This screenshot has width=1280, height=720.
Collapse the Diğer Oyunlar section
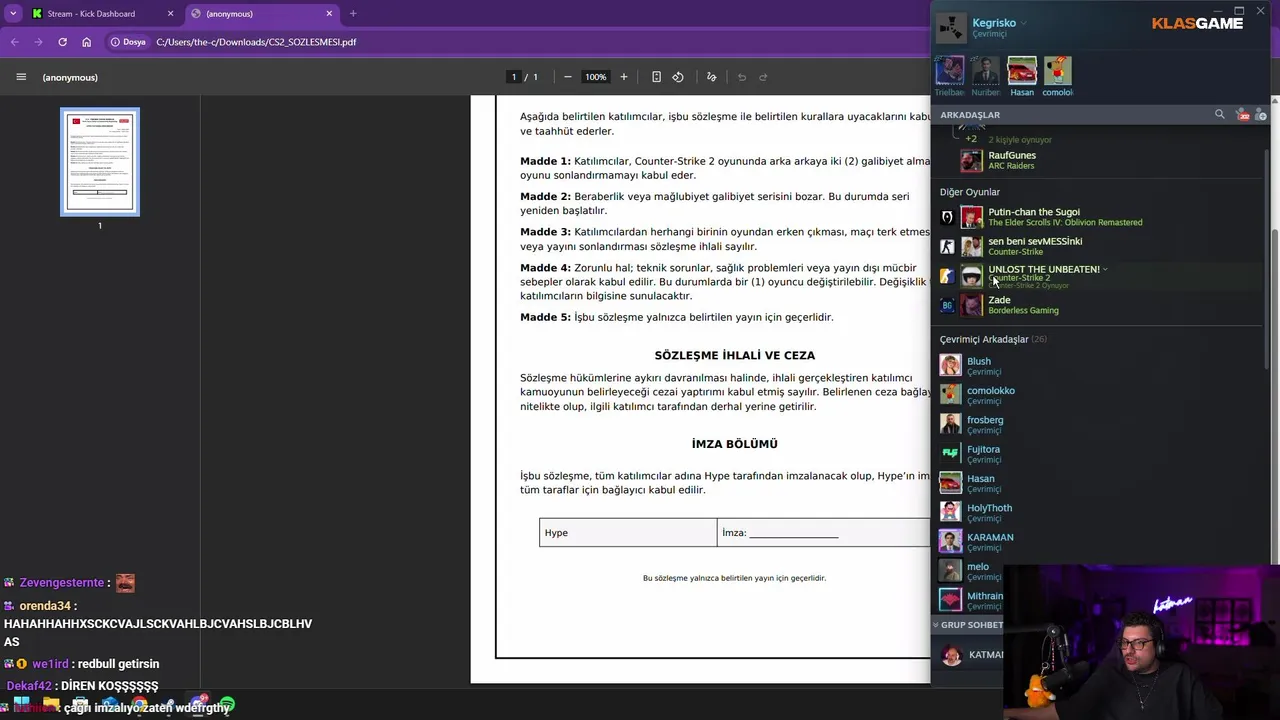970,192
